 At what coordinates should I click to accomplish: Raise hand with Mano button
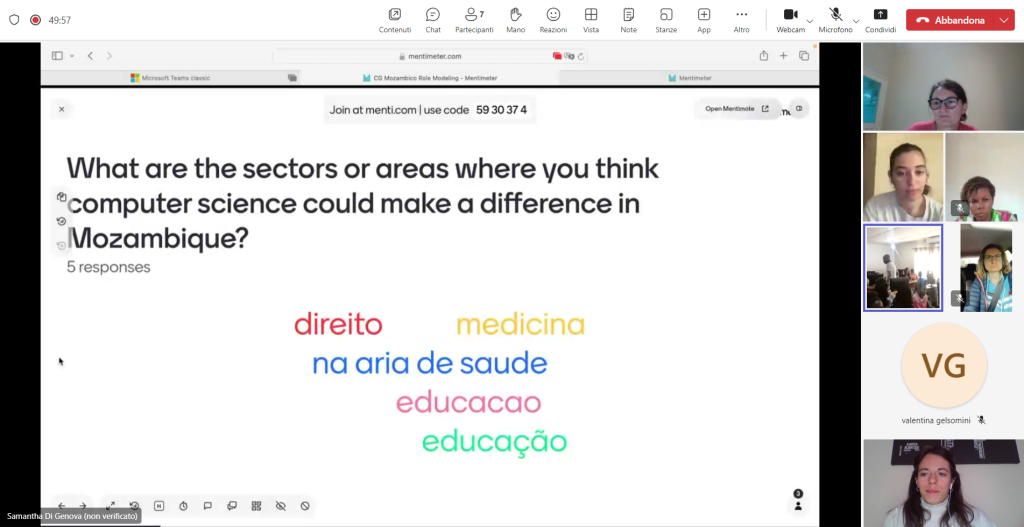(515, 20)
